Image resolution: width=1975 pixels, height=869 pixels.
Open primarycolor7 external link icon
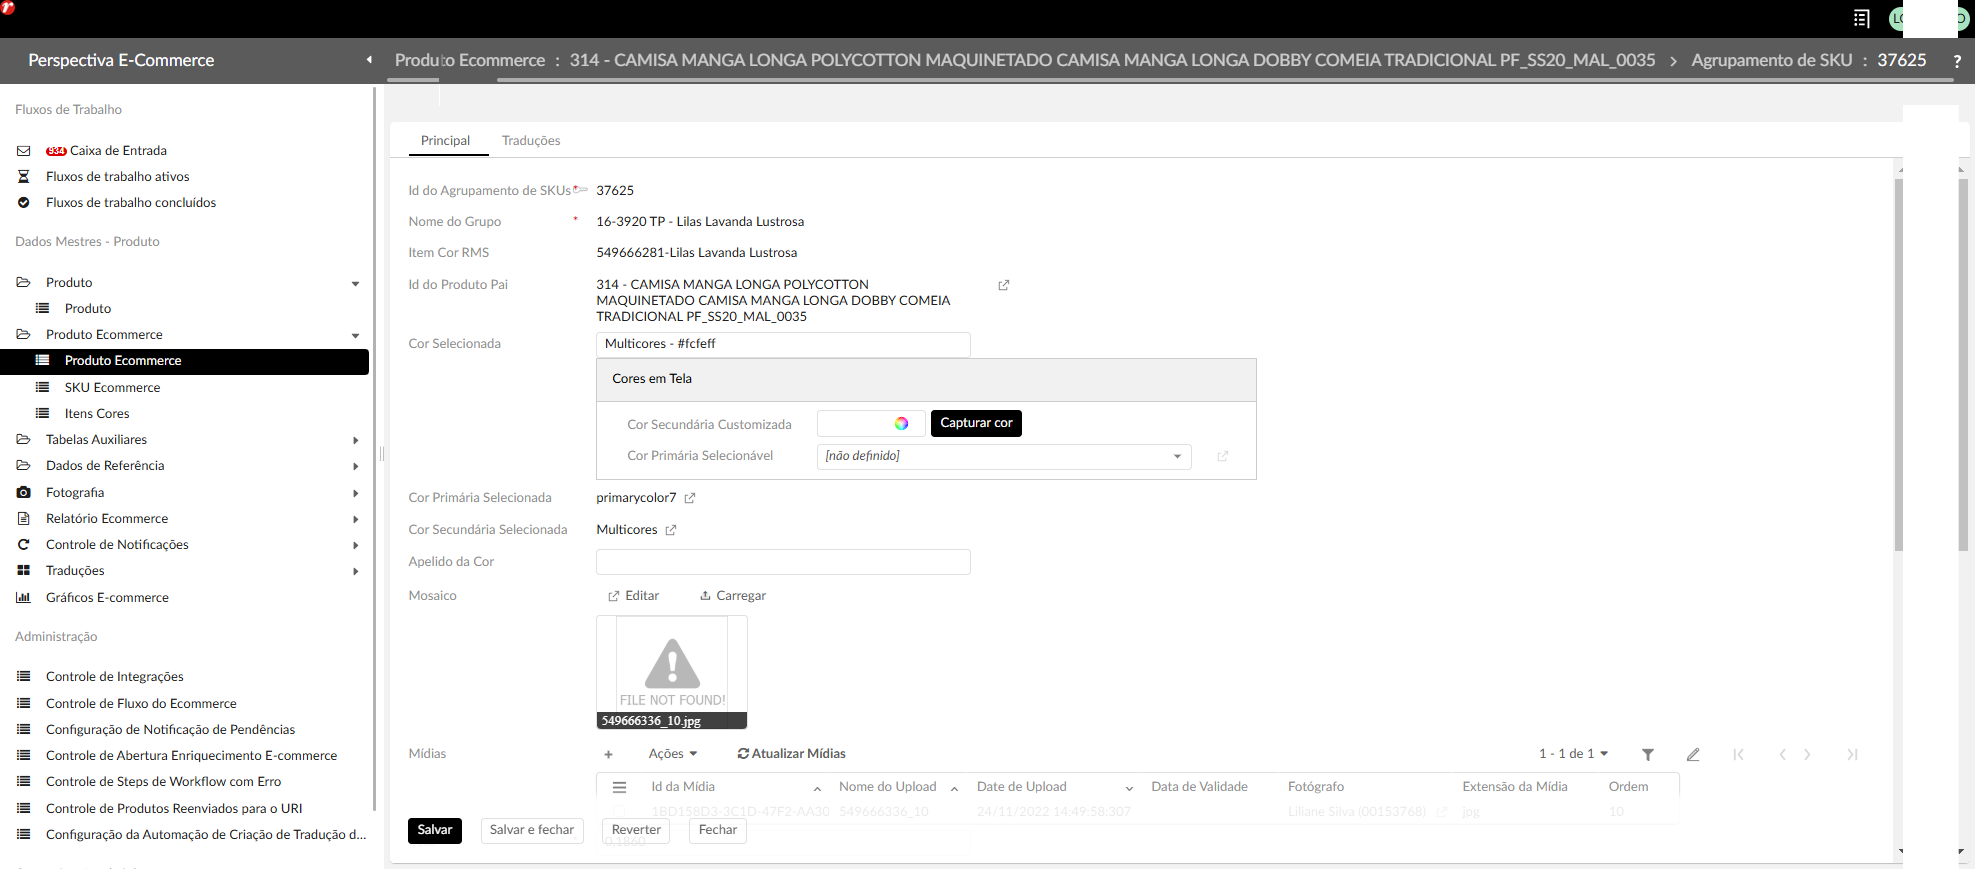[690, 498]
